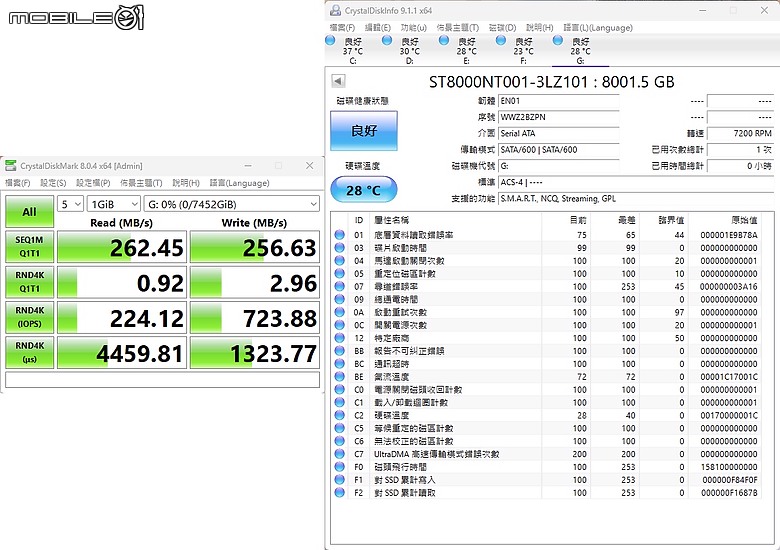
Task: Open 語言(L)(Language) menu in CrystalDiskInfo
Action: [x=598, y=27]
